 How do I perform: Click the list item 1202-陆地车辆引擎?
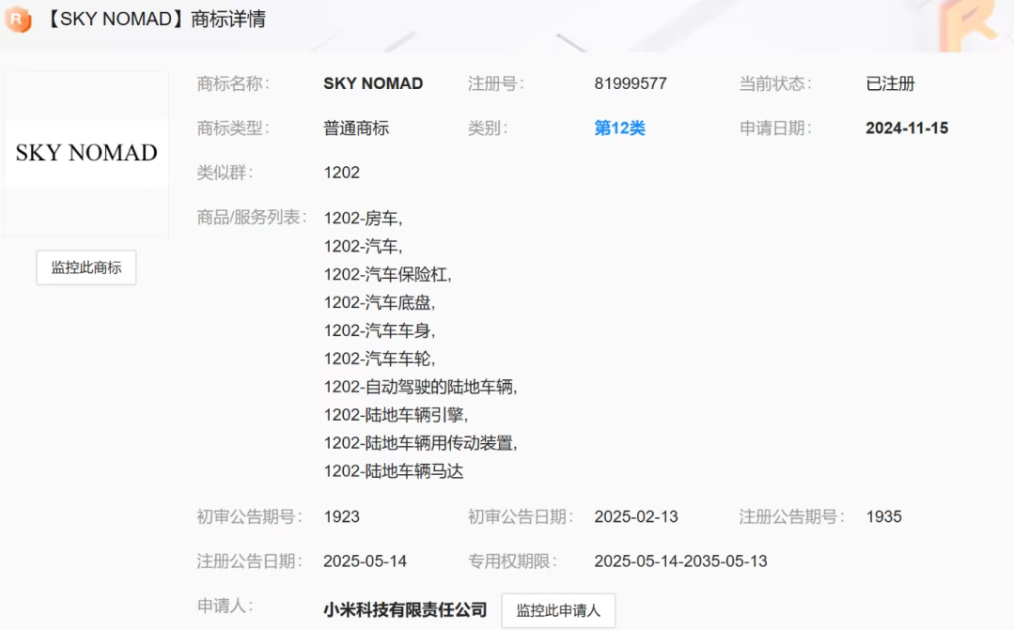pos(396,415)
